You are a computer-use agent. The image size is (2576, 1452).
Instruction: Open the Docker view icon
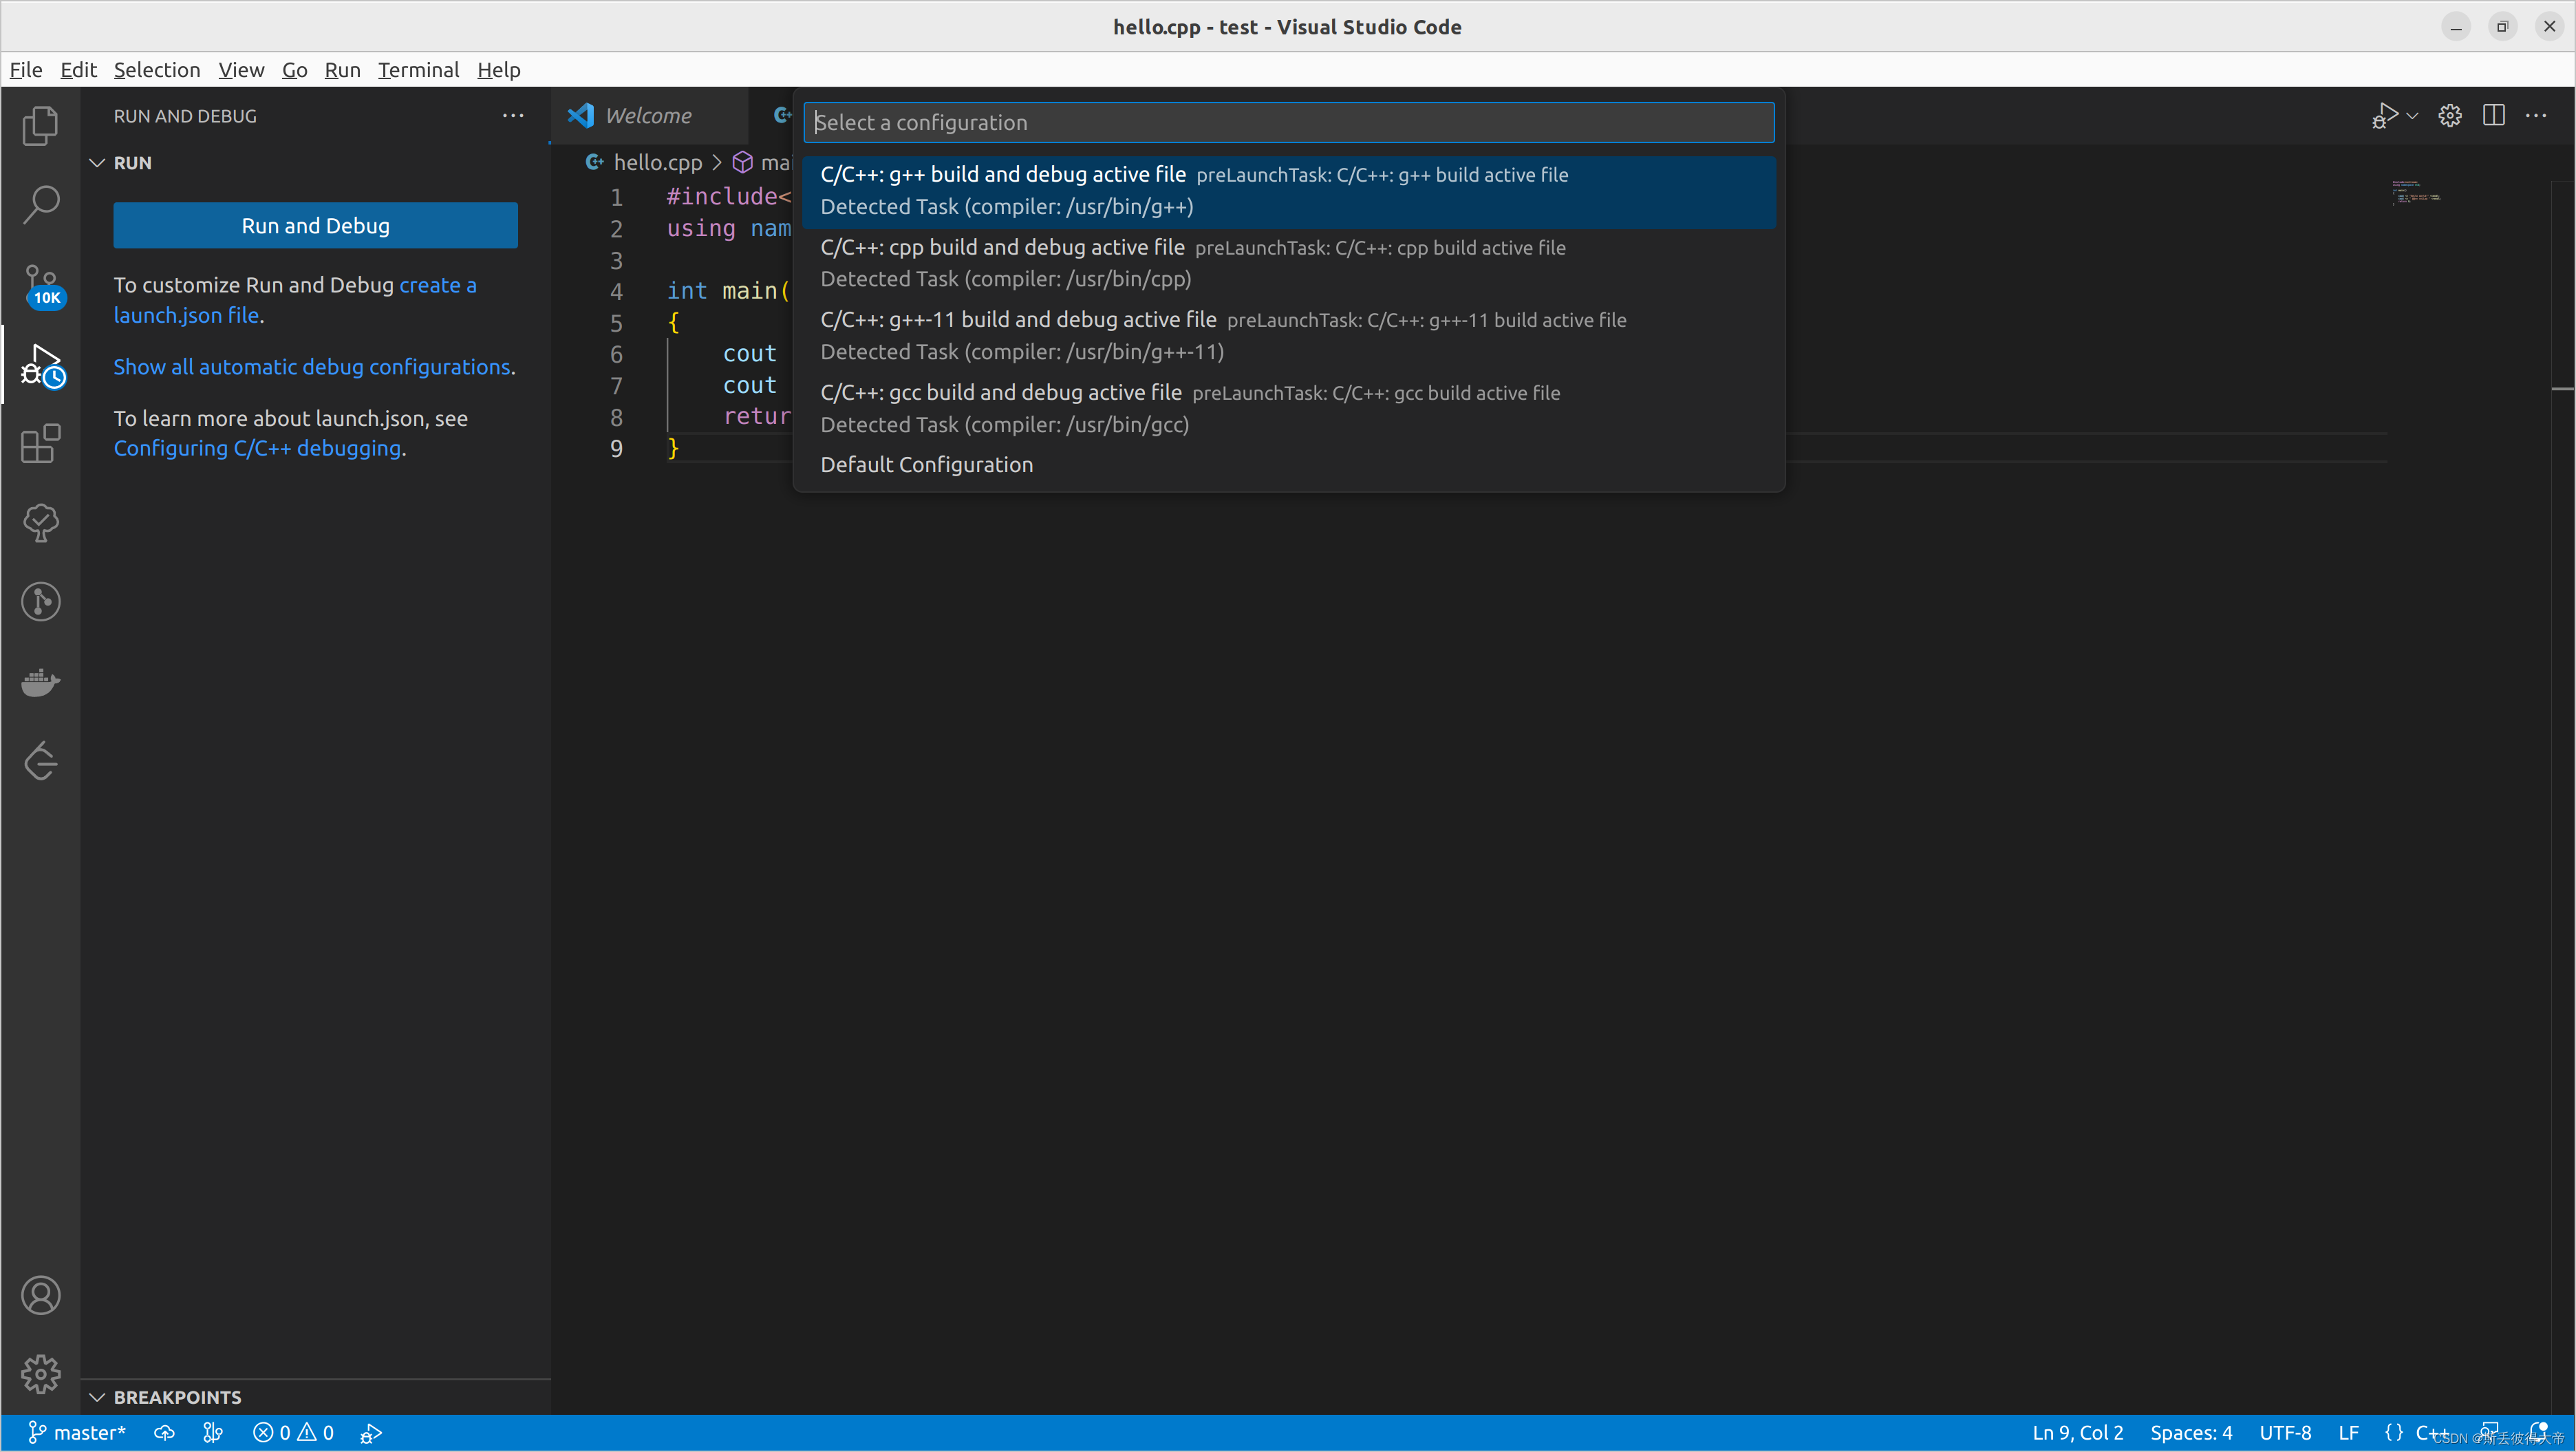pyautogui.click(x=40, y=682)
